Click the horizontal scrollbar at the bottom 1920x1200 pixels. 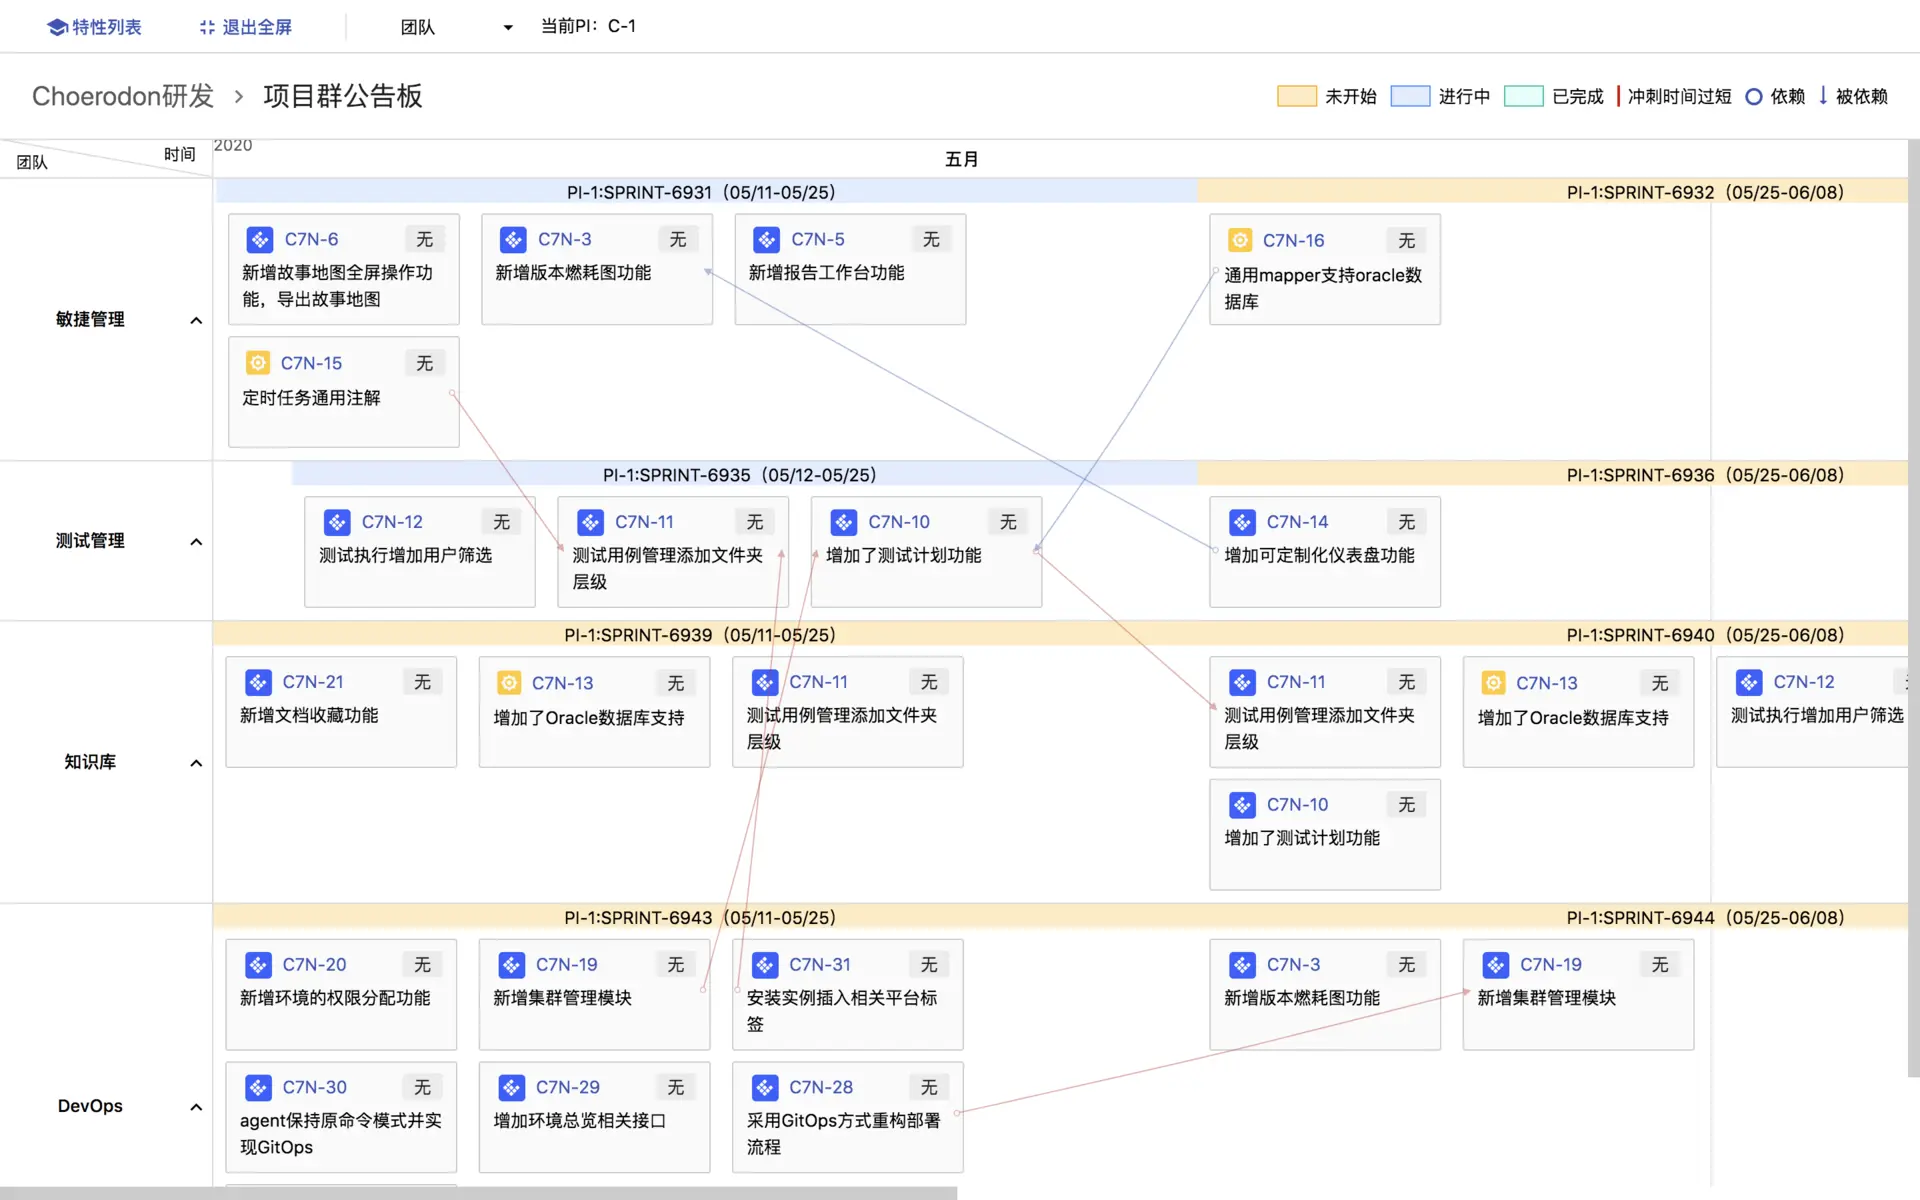tap(478, 1193)
